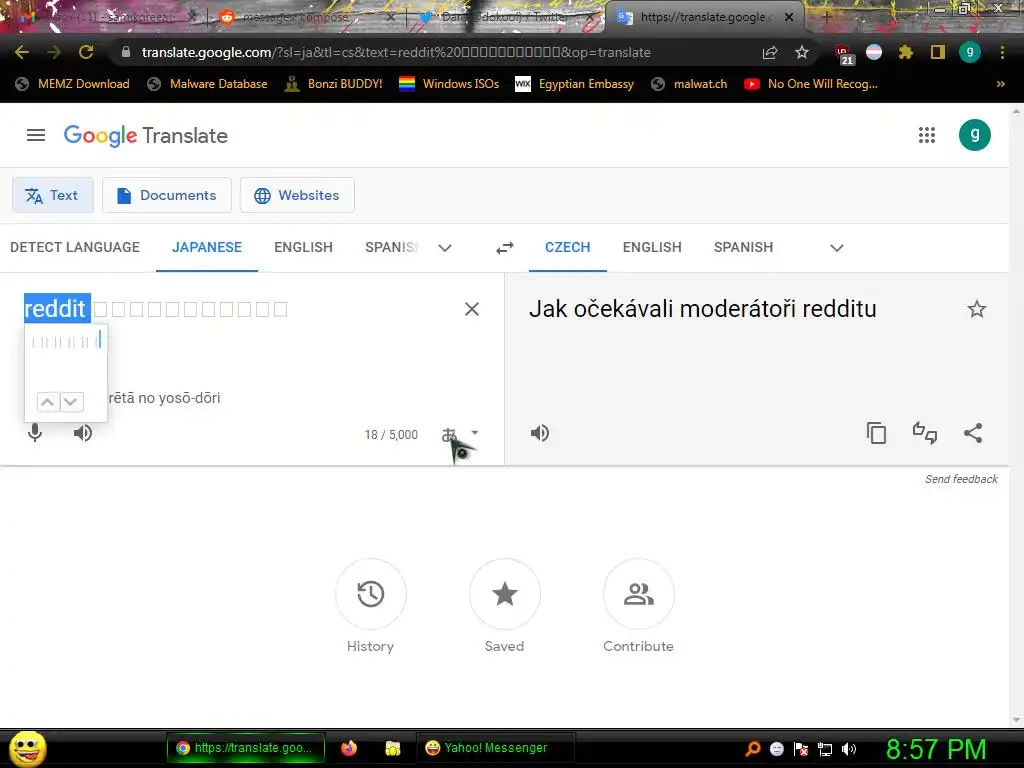Rate this translation with thumbs icon
The width and height of the screenshot is (1024, 768).
click(x=925, y=433)
